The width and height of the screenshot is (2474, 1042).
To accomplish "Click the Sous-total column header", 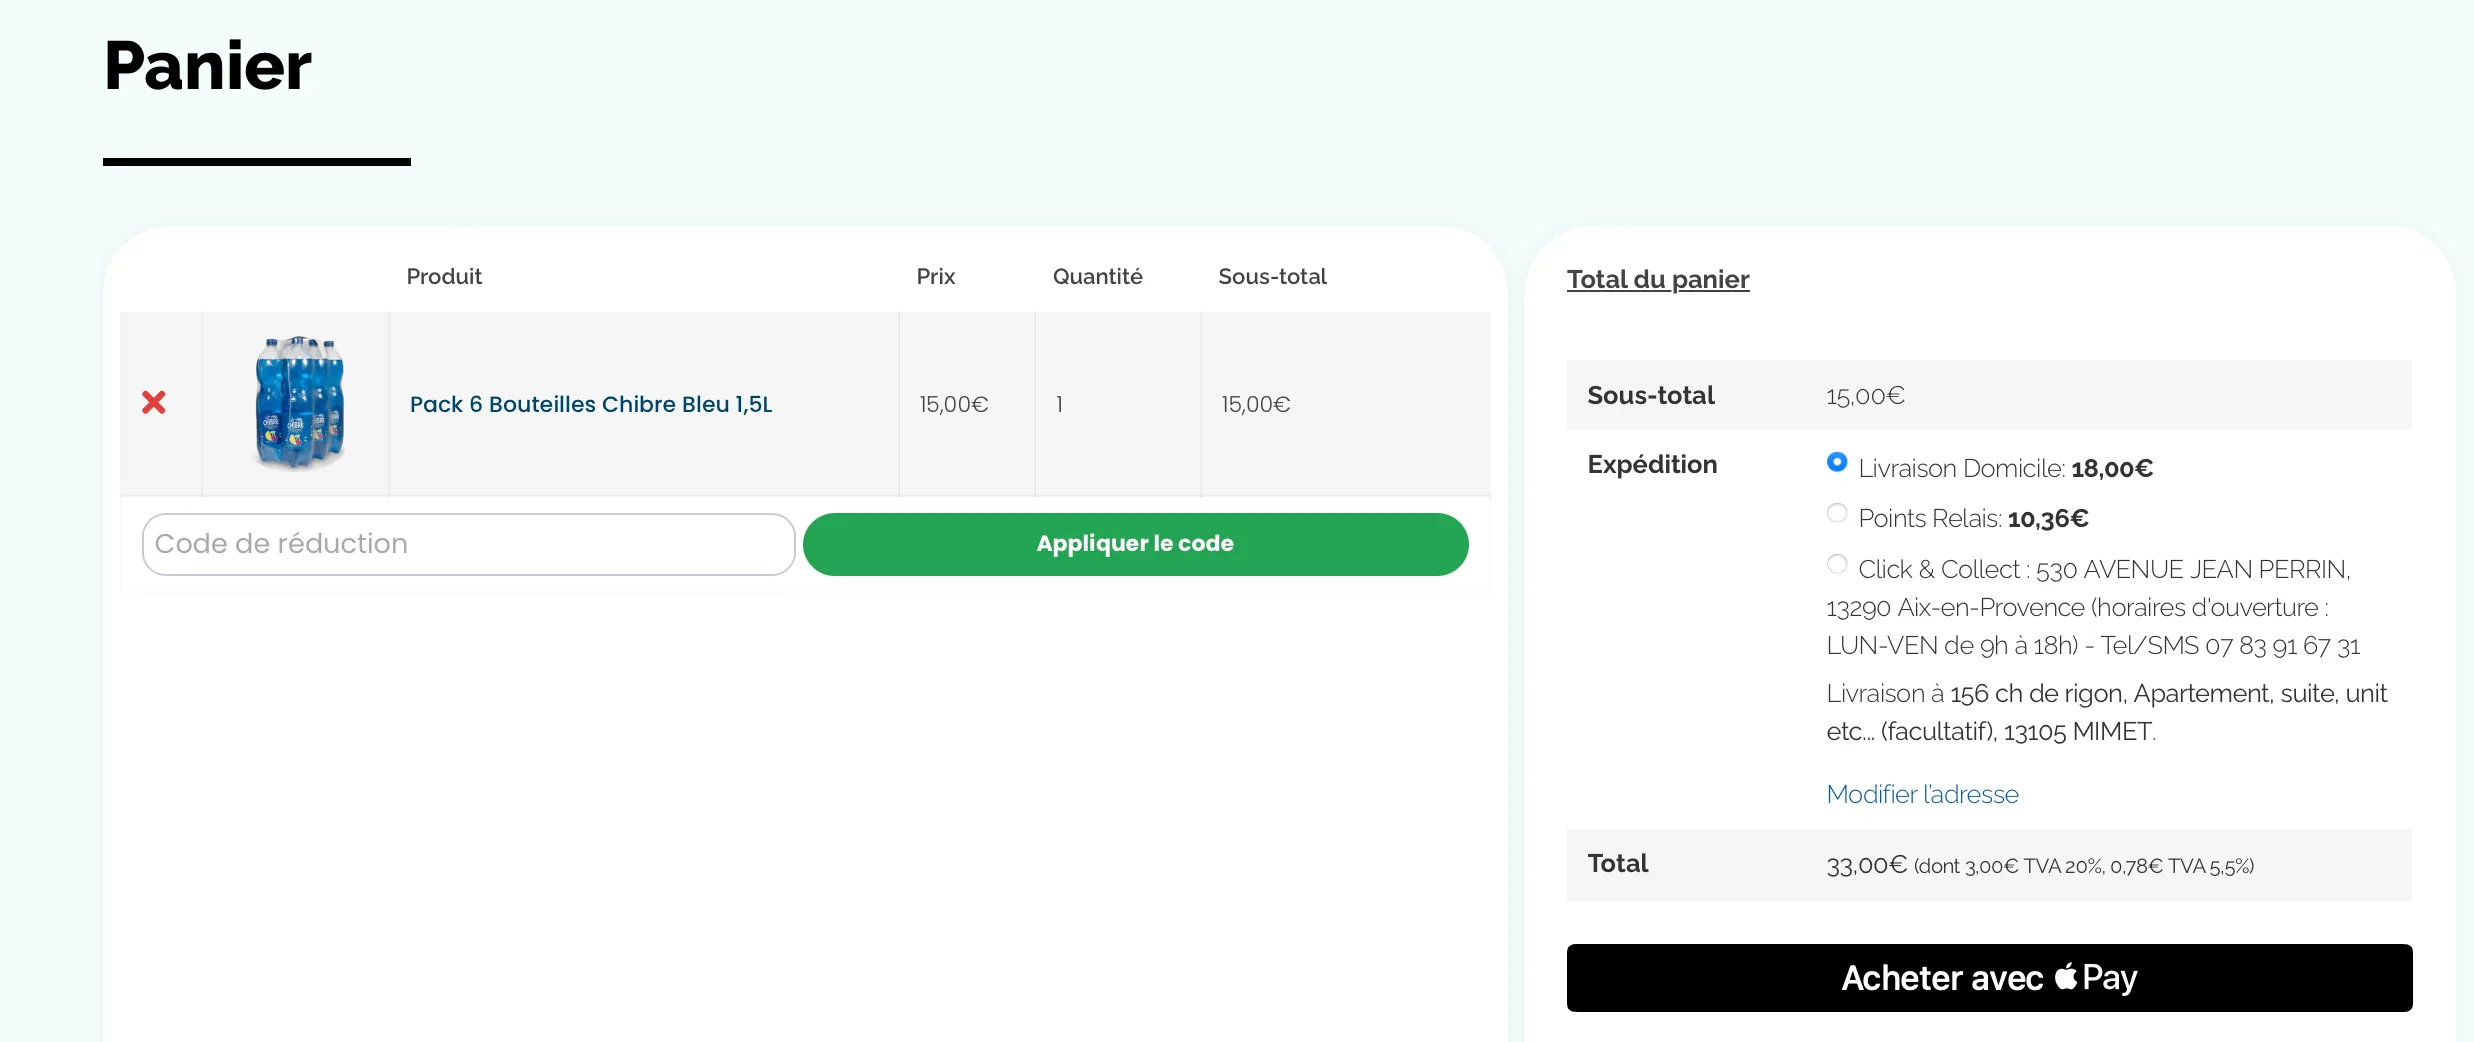I will pyautogui.click(x=1272, y=276).
